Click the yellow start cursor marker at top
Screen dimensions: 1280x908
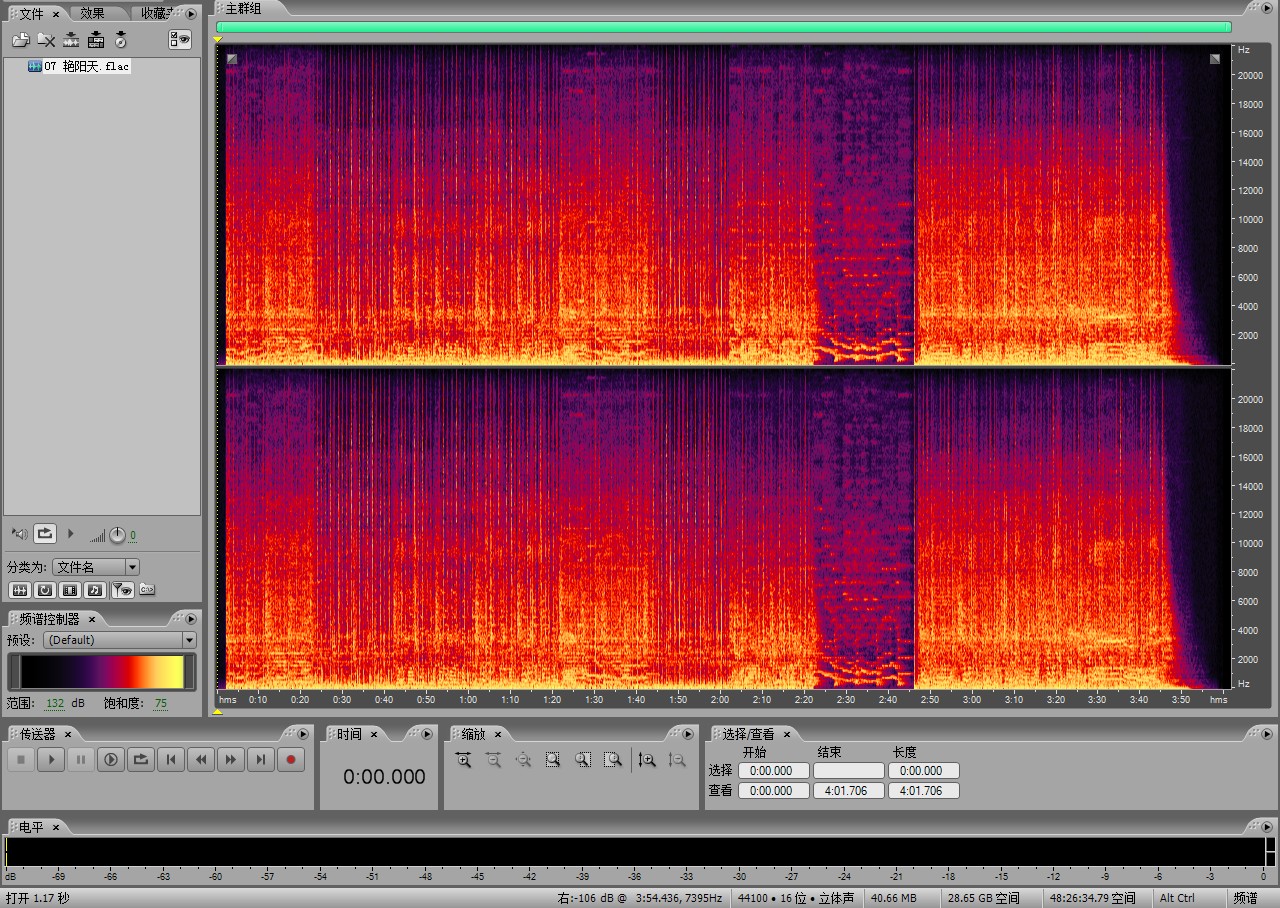[x=217, y=39]
